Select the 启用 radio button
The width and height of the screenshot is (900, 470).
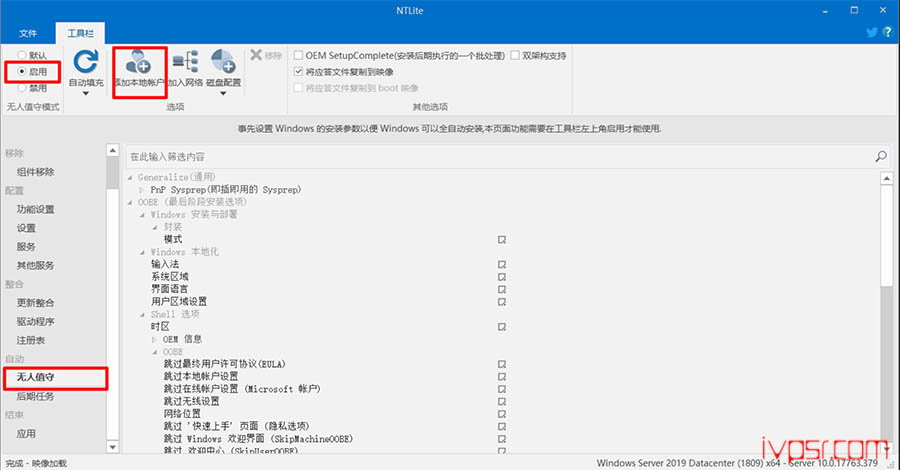(x=22, y=72)
